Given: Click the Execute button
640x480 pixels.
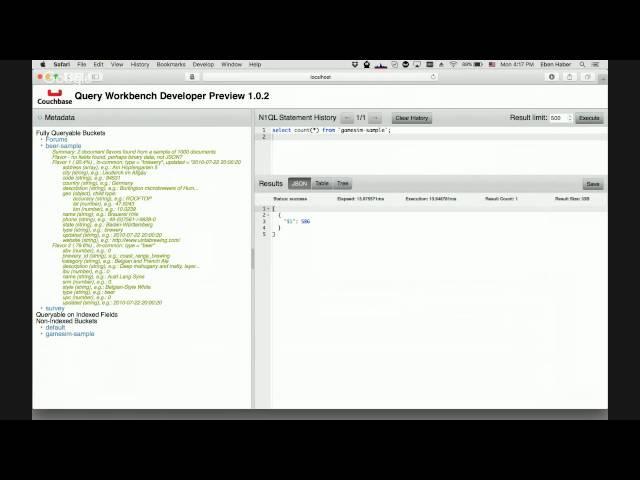Looking at the screenshot, I should [x=589, y=118].
